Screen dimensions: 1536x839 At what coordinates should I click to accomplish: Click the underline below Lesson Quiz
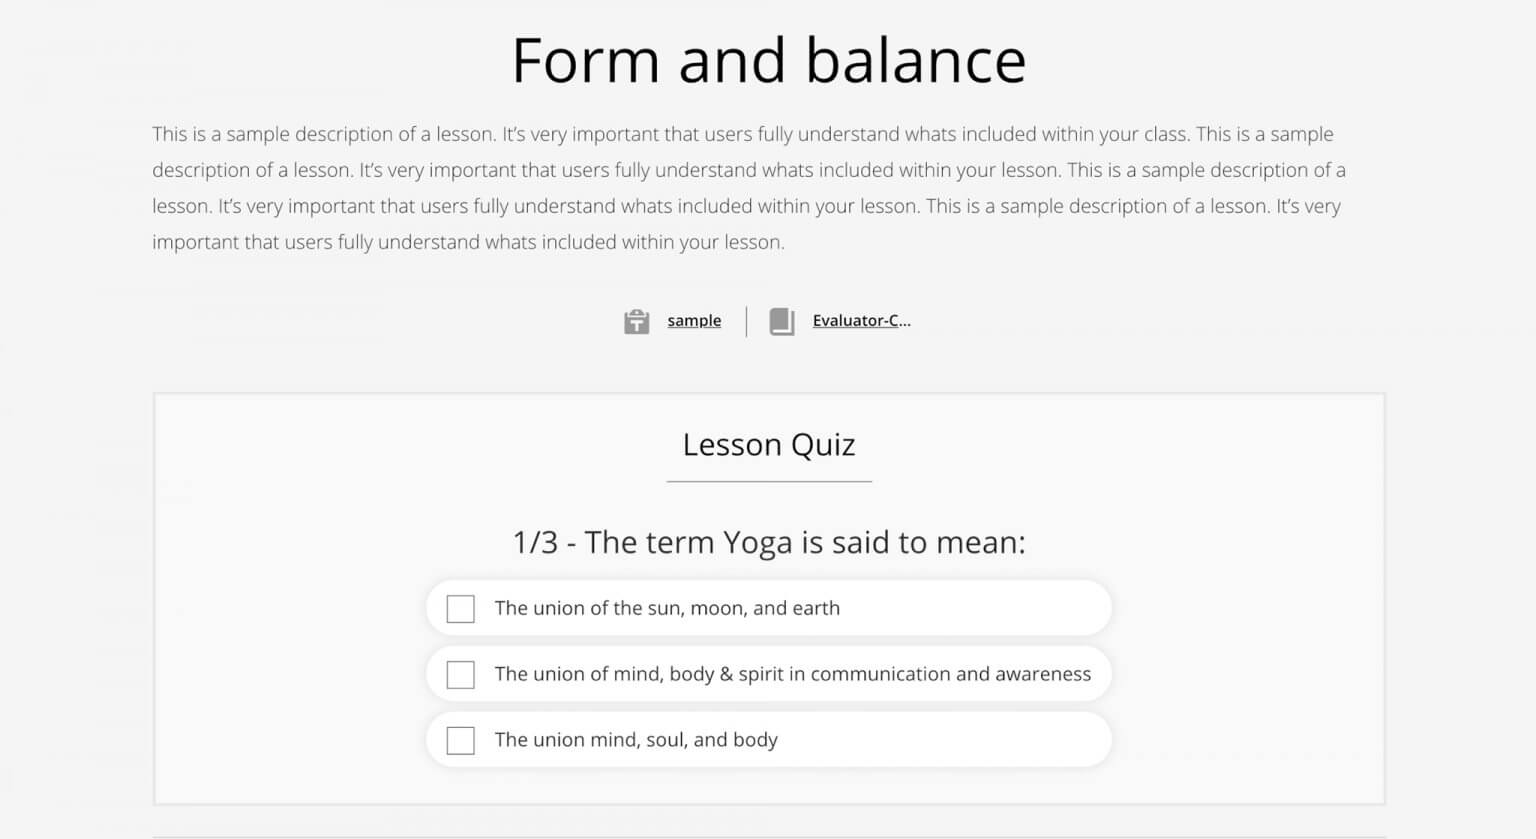768,481
